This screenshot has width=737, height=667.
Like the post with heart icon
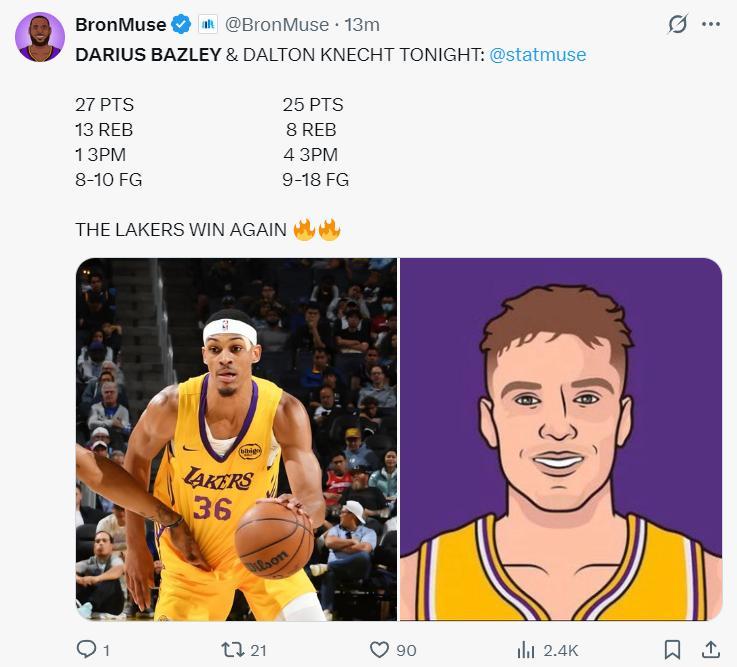[379, 650]
